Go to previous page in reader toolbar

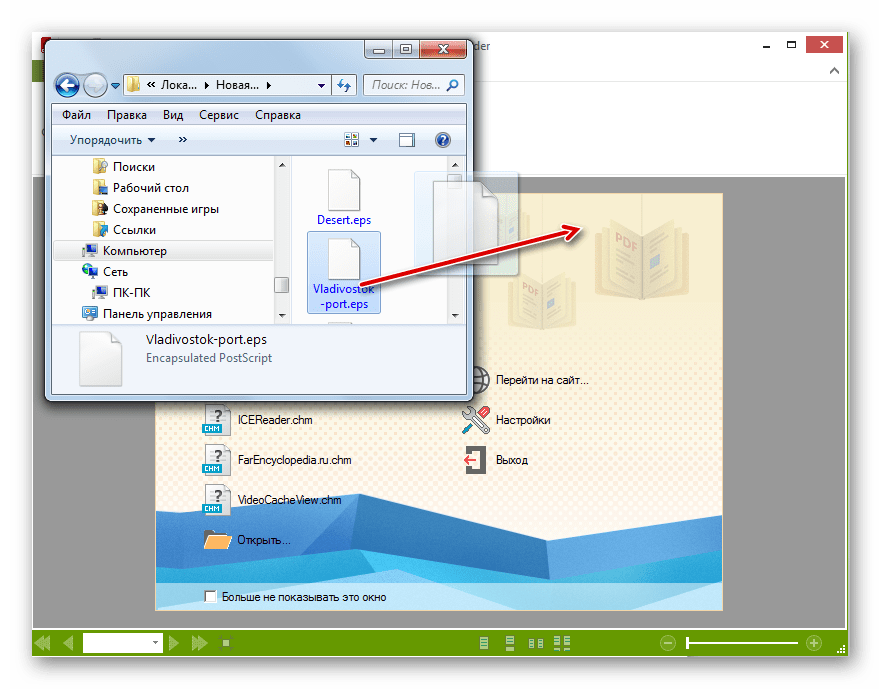[69, 642]
